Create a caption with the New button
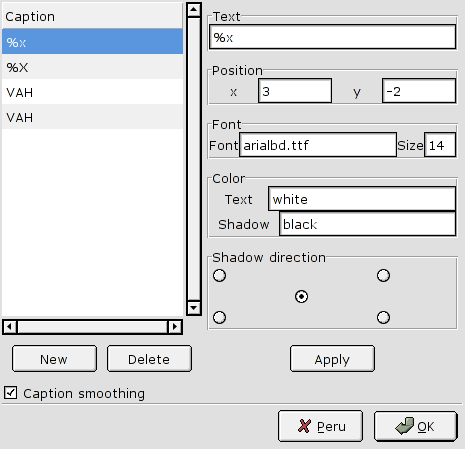The width and height of the screenshot is (465, 449). coord(54,359)
